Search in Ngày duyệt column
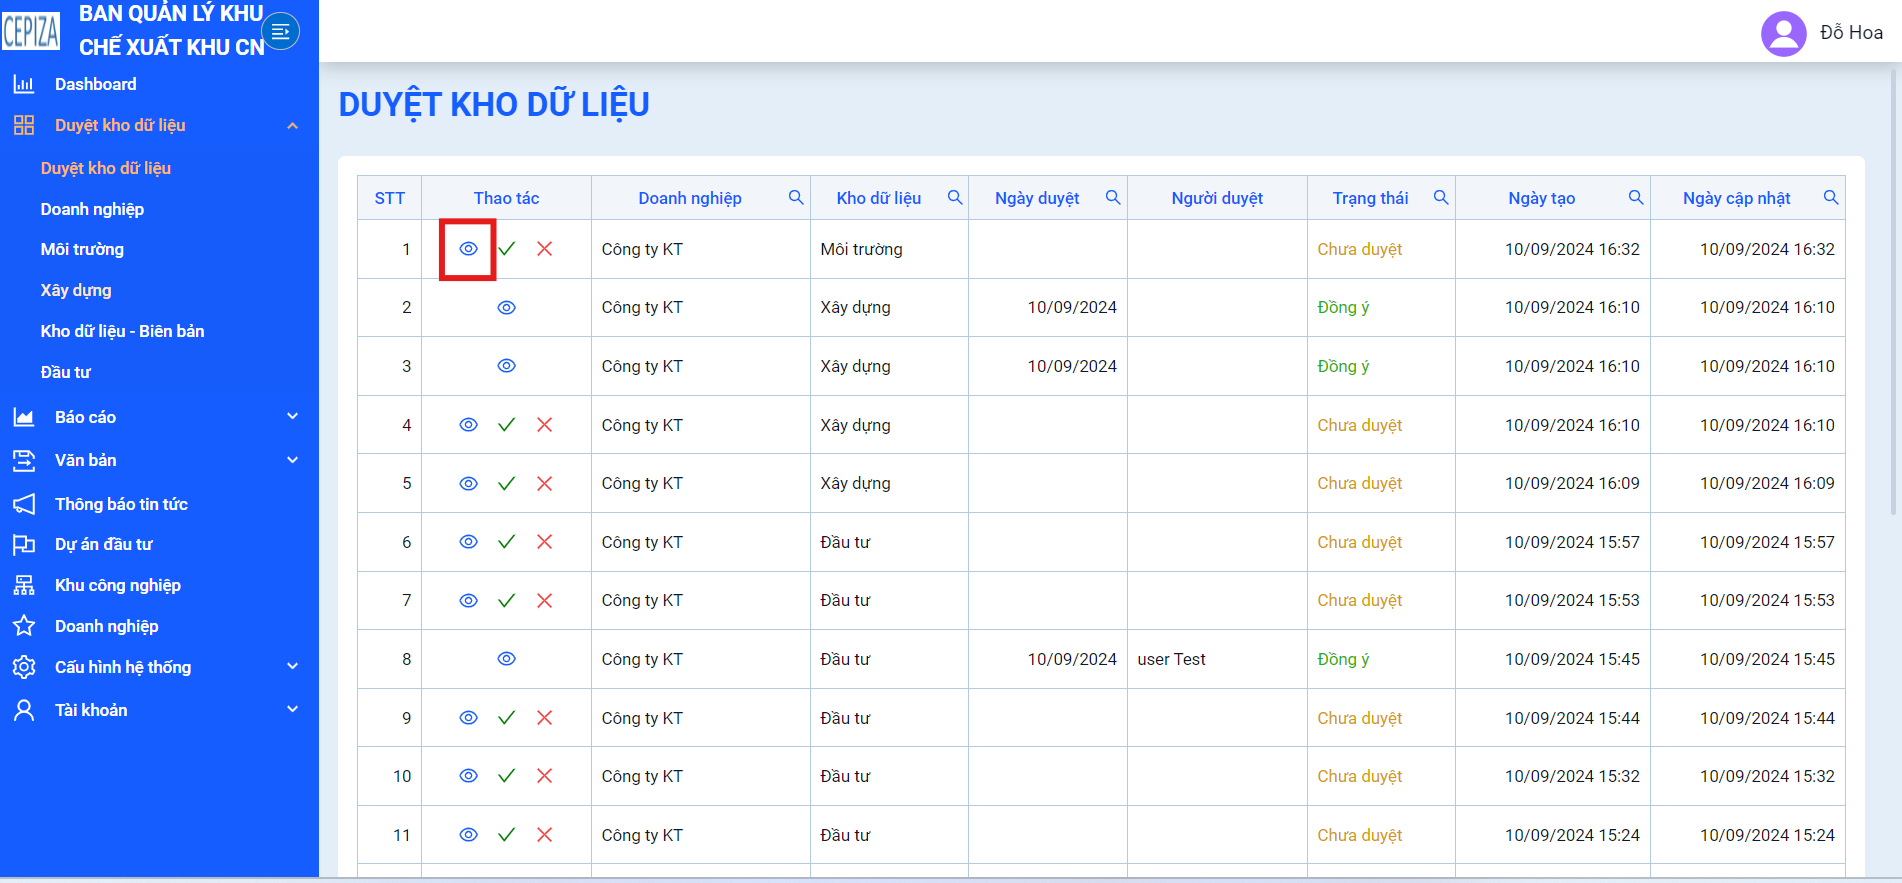 click(x=1113, y=197)
